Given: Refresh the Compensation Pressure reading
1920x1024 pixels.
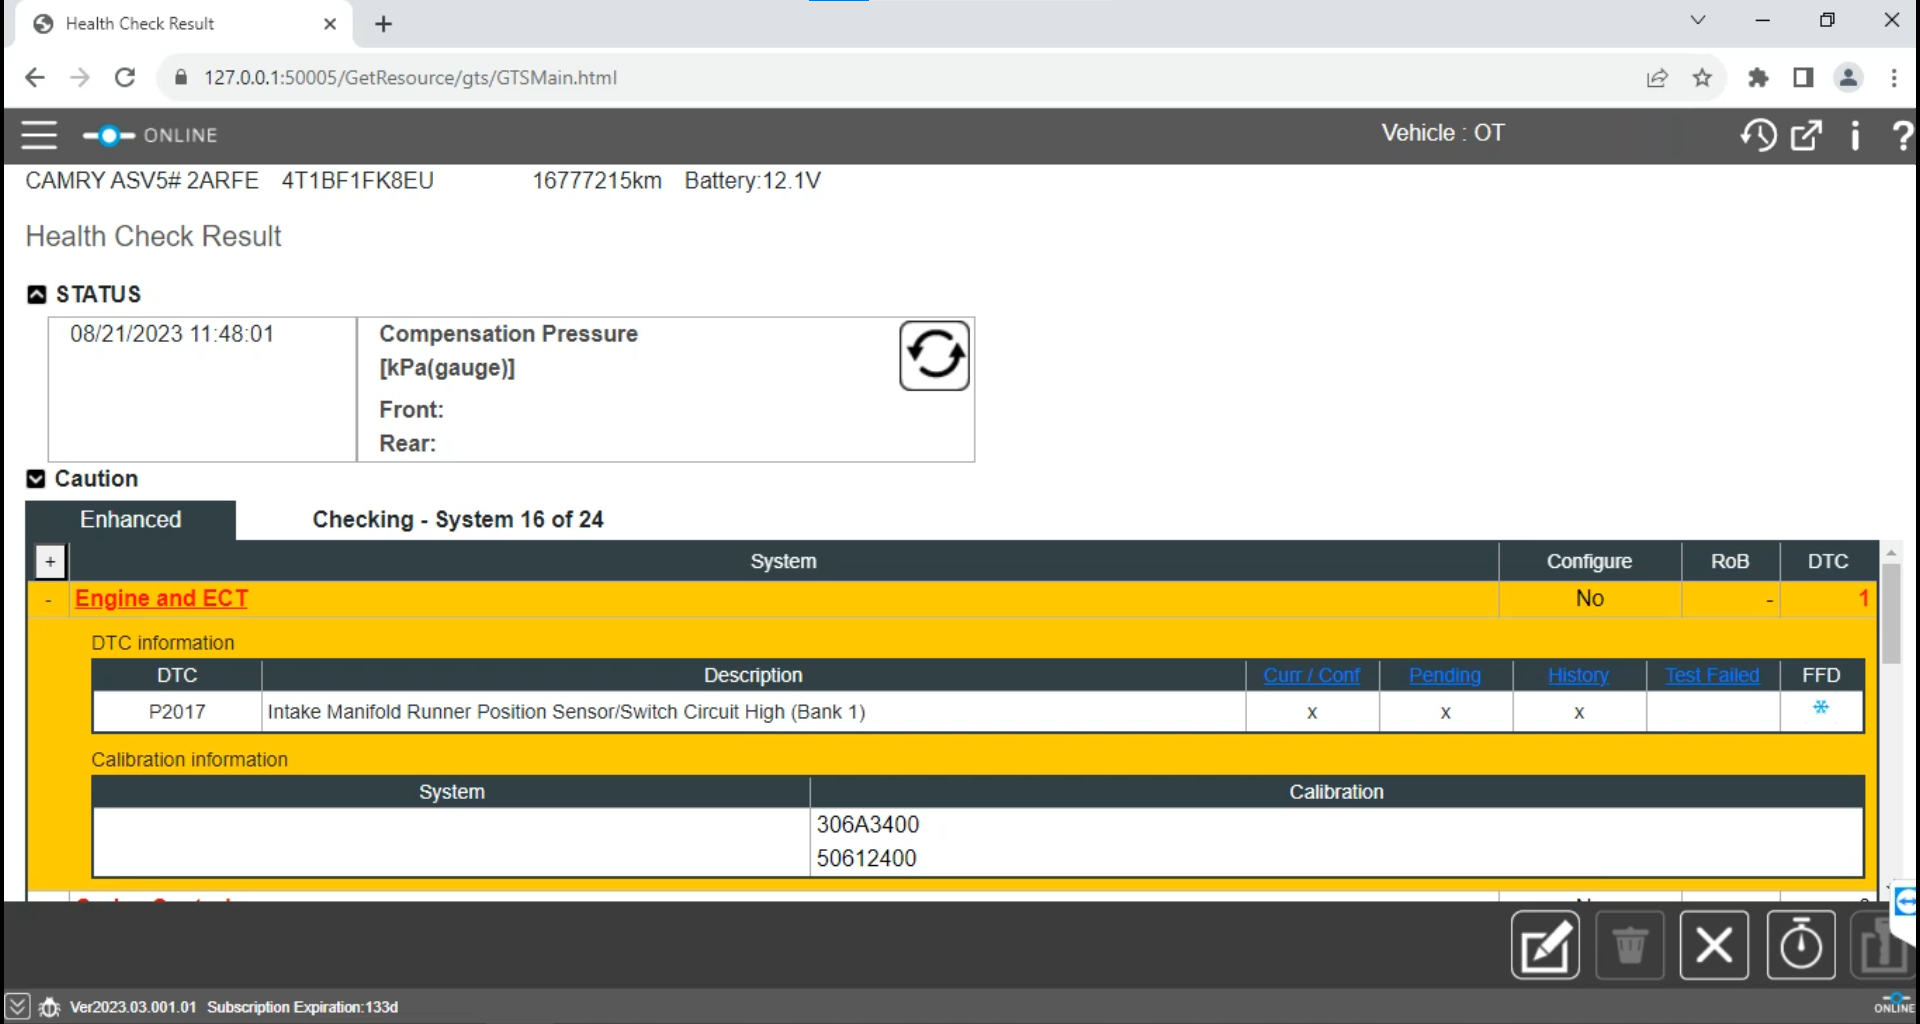Looking at the screenshot, I should (934, 355).
